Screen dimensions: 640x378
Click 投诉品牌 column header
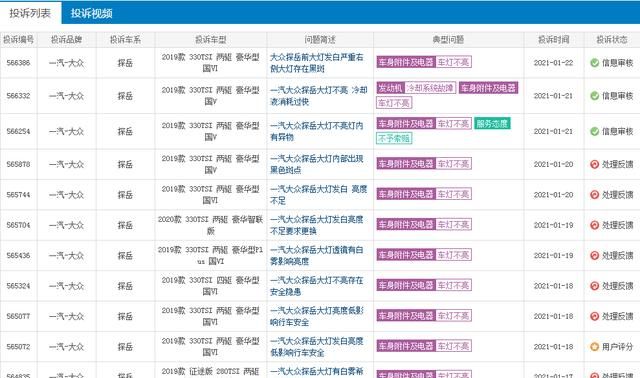(67, 40)
